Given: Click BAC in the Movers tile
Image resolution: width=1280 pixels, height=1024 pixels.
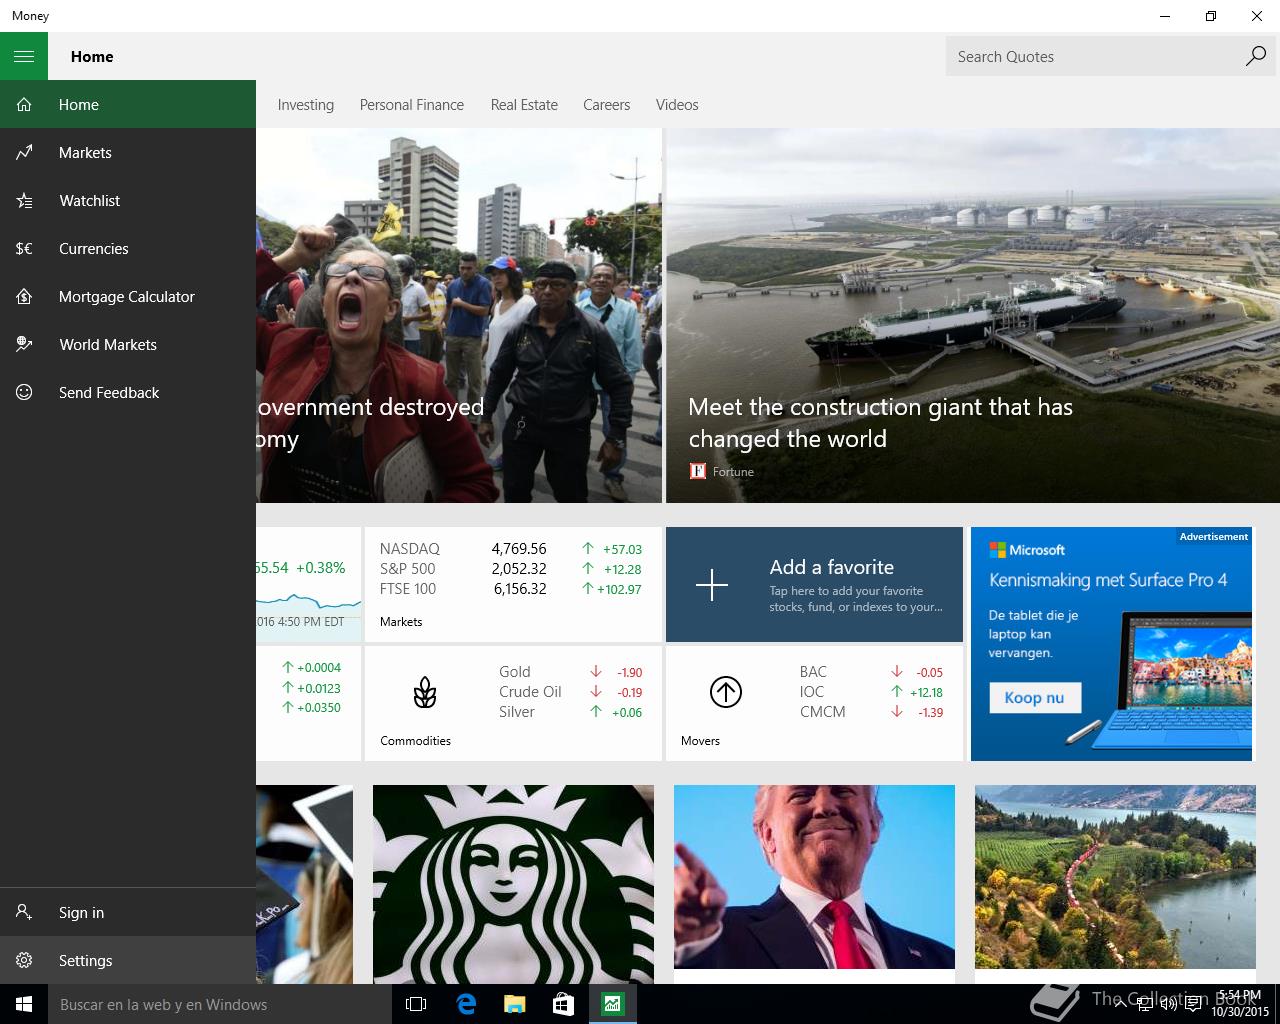Looking at the screenshot, I should 813,671.
